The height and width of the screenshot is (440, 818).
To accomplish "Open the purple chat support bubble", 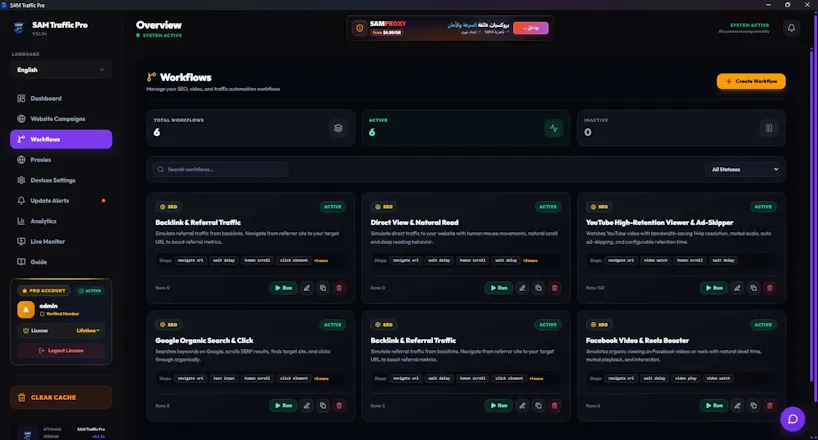I will [792, 419].
